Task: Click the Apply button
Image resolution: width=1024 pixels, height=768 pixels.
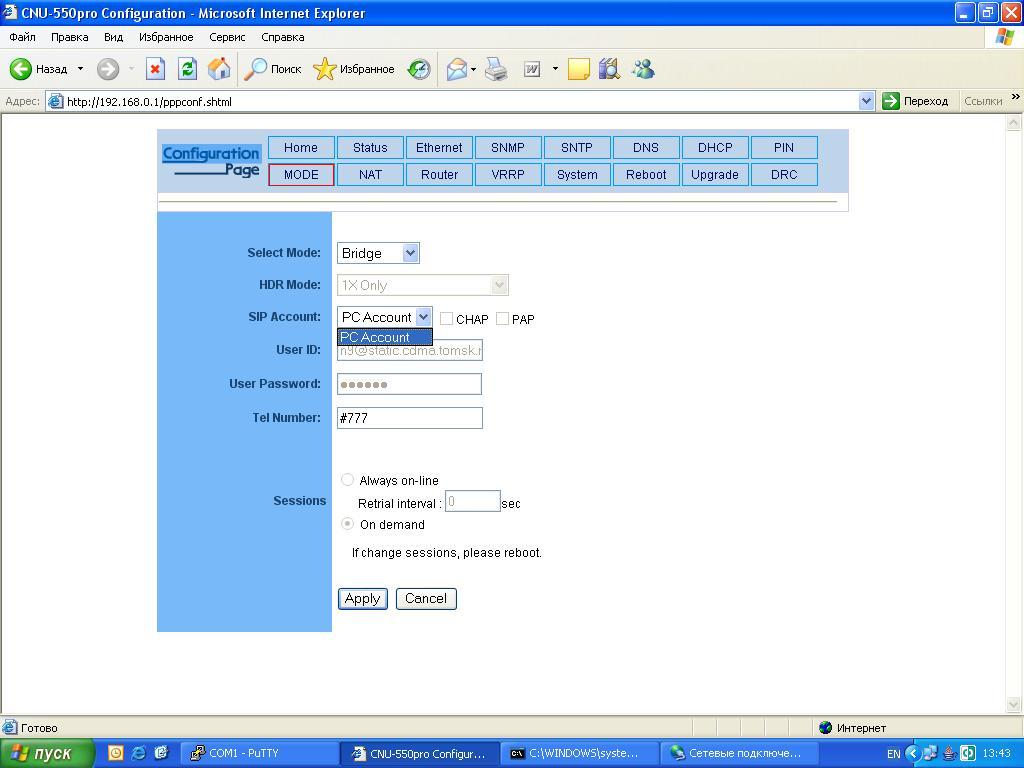Action: pyautogui.click(x=362, y=598)
